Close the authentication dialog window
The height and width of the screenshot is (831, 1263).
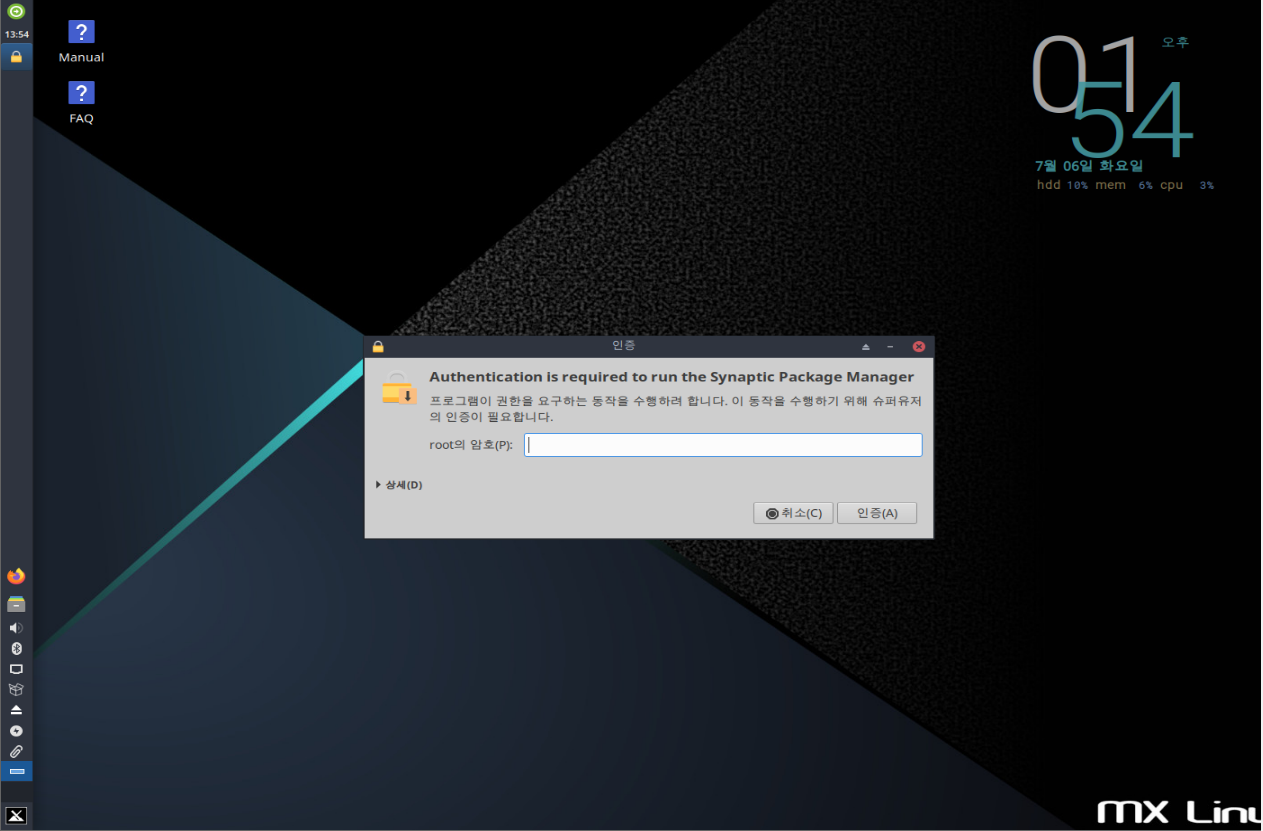pos(918,347)
